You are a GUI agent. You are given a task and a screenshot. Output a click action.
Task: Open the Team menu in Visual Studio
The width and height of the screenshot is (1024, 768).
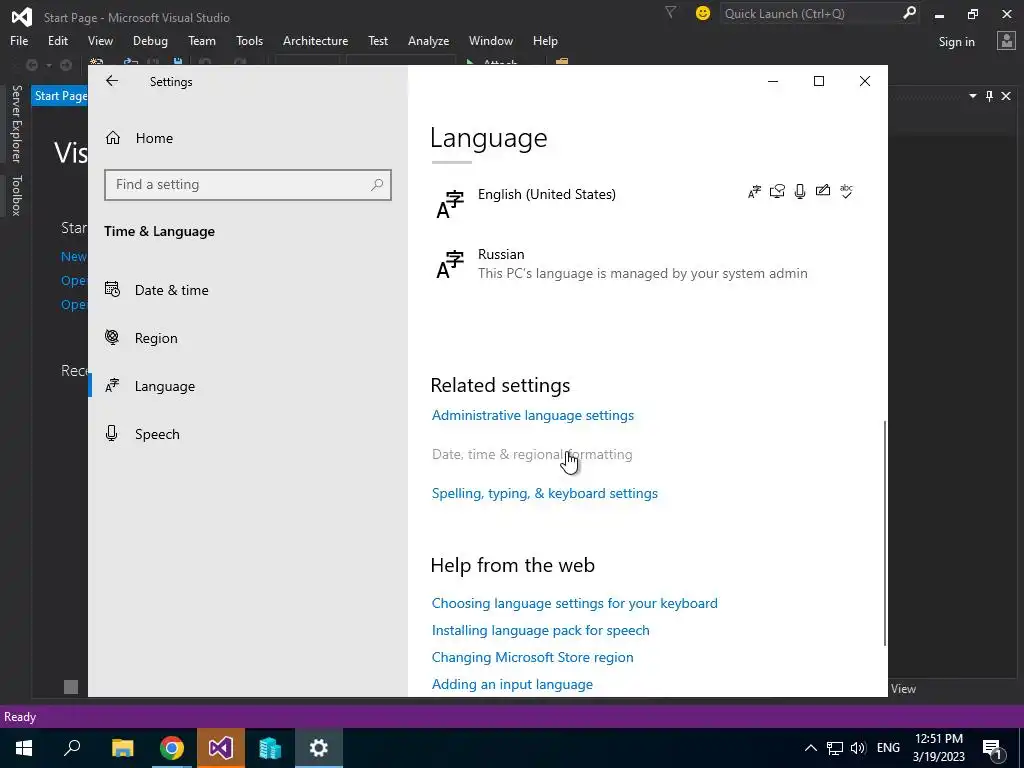point(202,40)
